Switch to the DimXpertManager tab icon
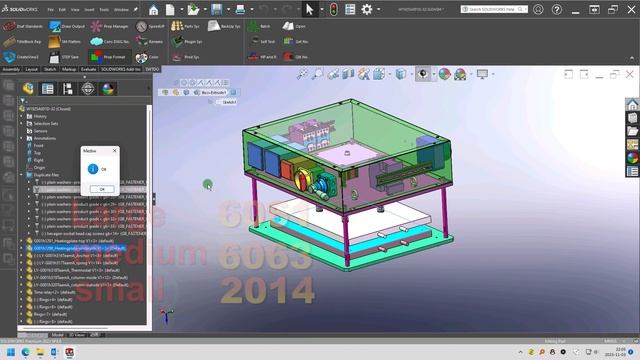Screen dimensions: 640x360 pyautogui.click(x=88, y=89)
